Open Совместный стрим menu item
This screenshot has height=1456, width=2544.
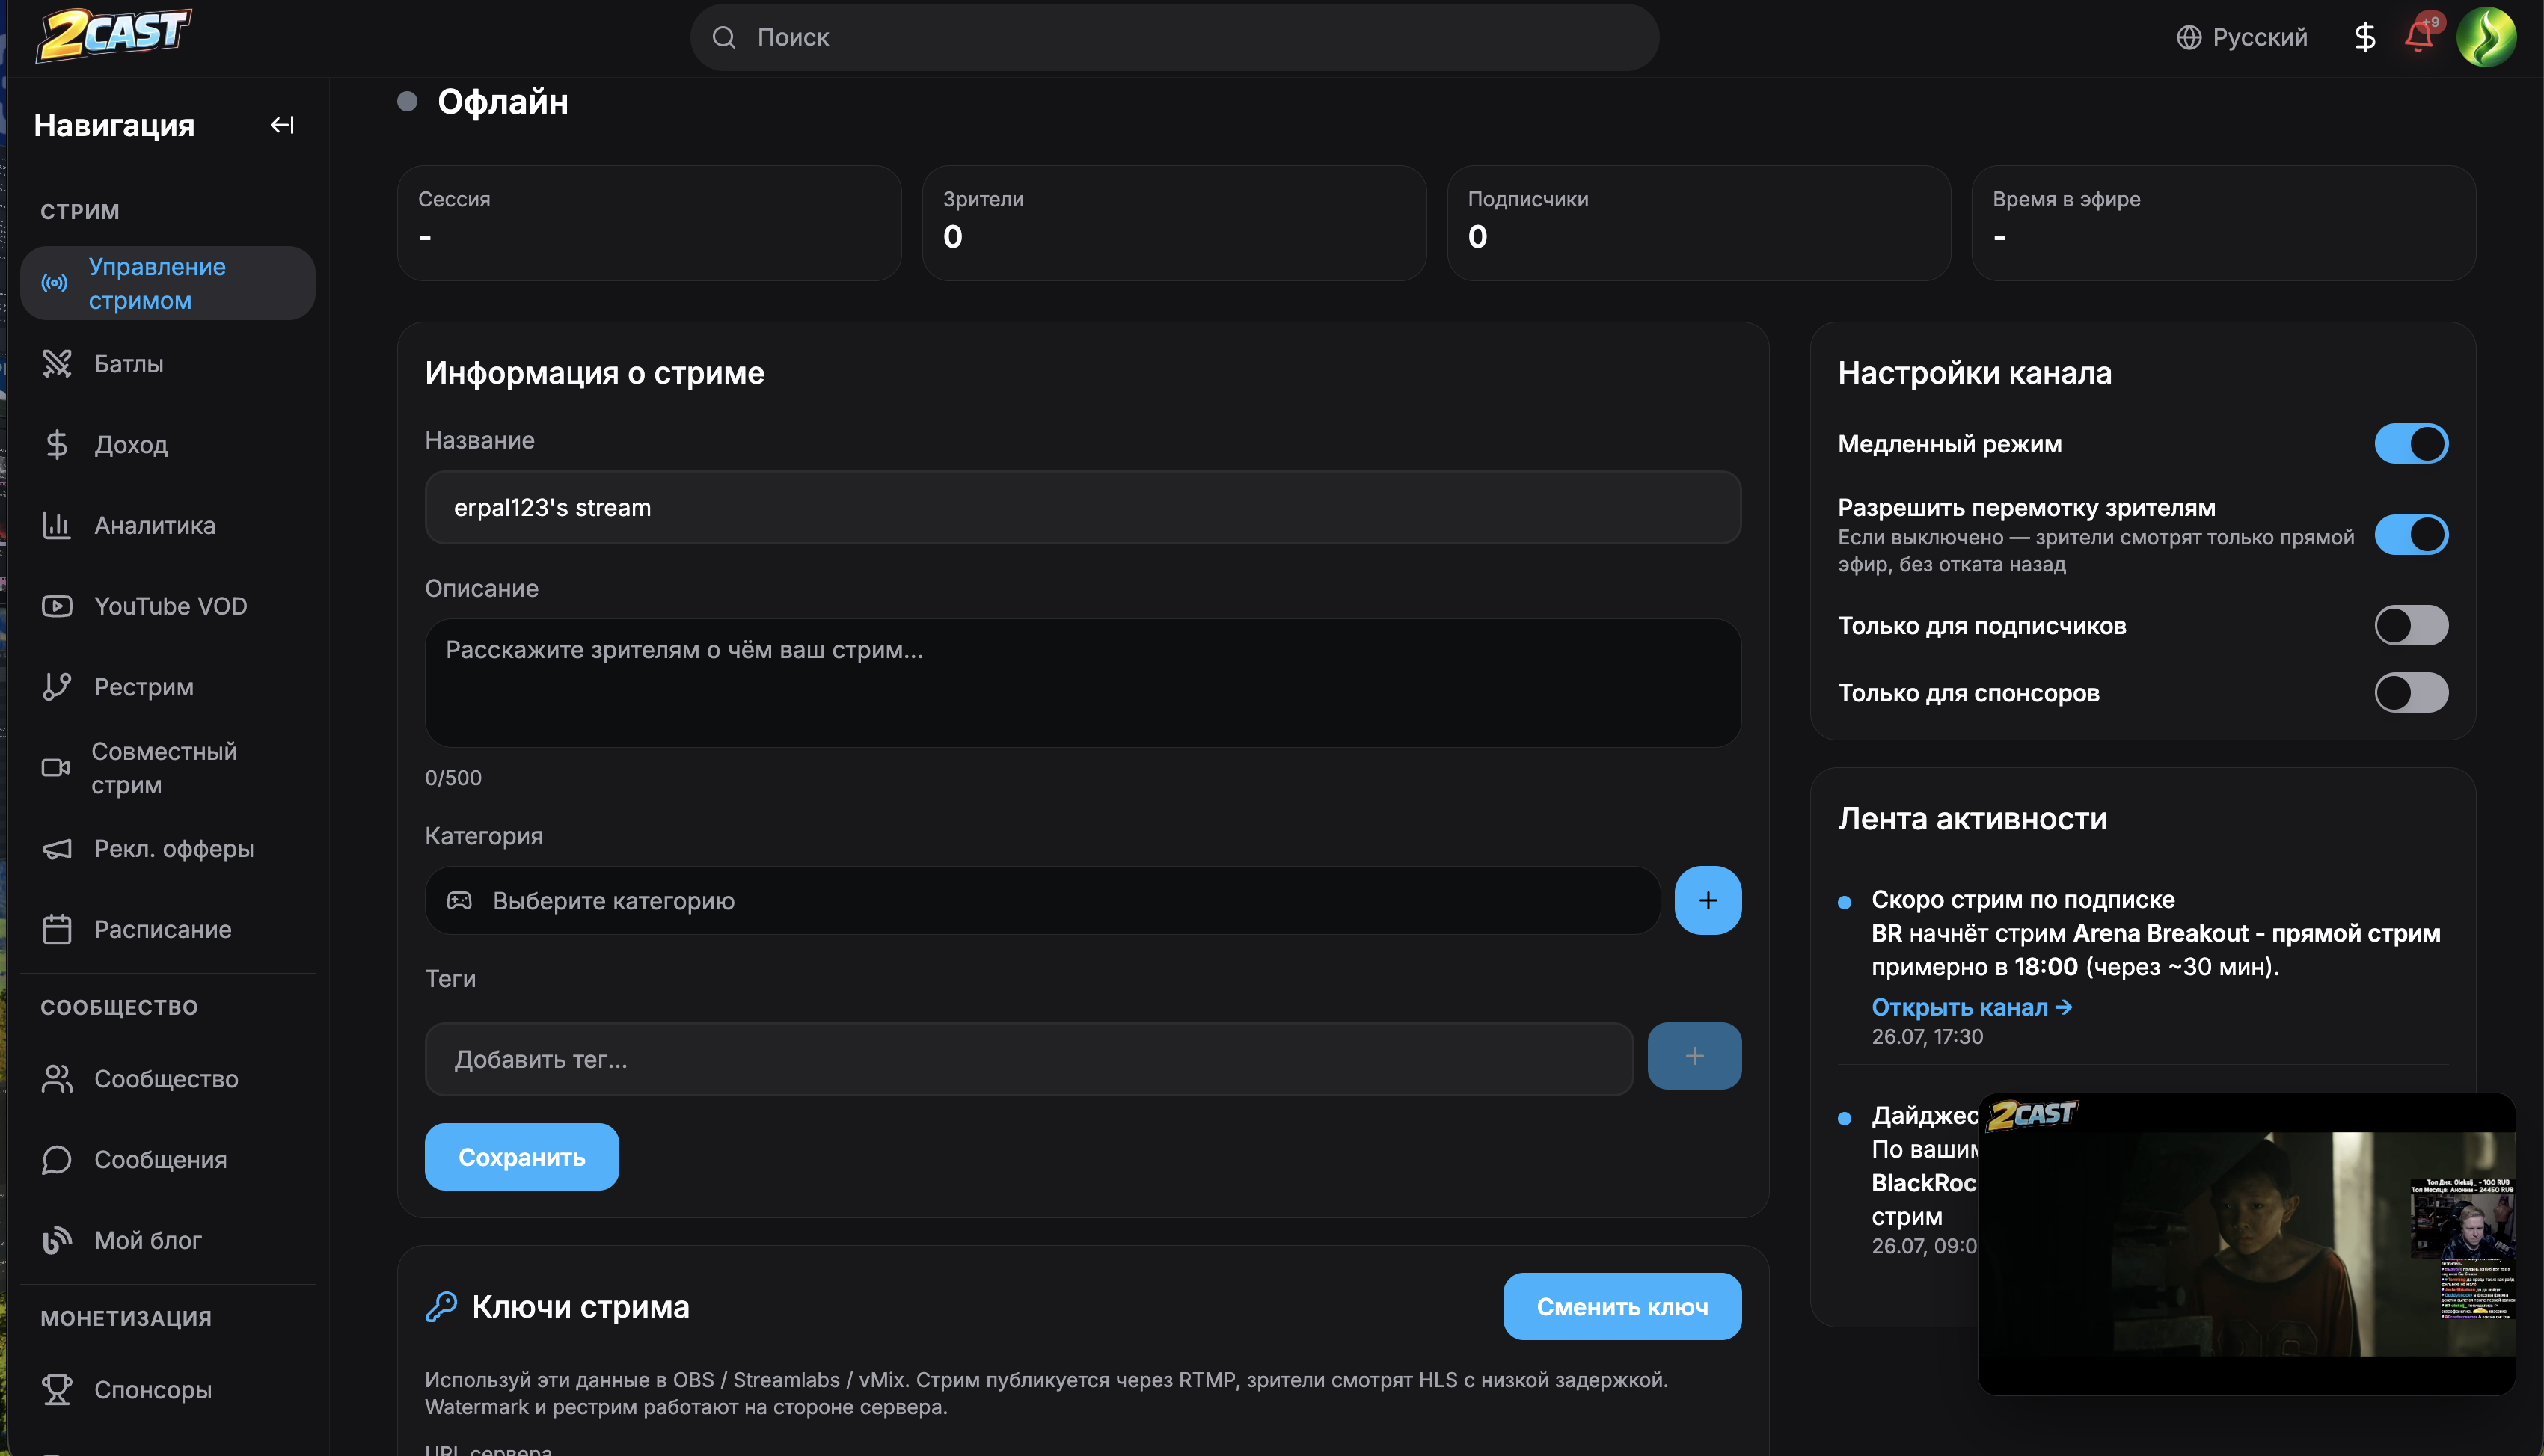click(167, 768)
